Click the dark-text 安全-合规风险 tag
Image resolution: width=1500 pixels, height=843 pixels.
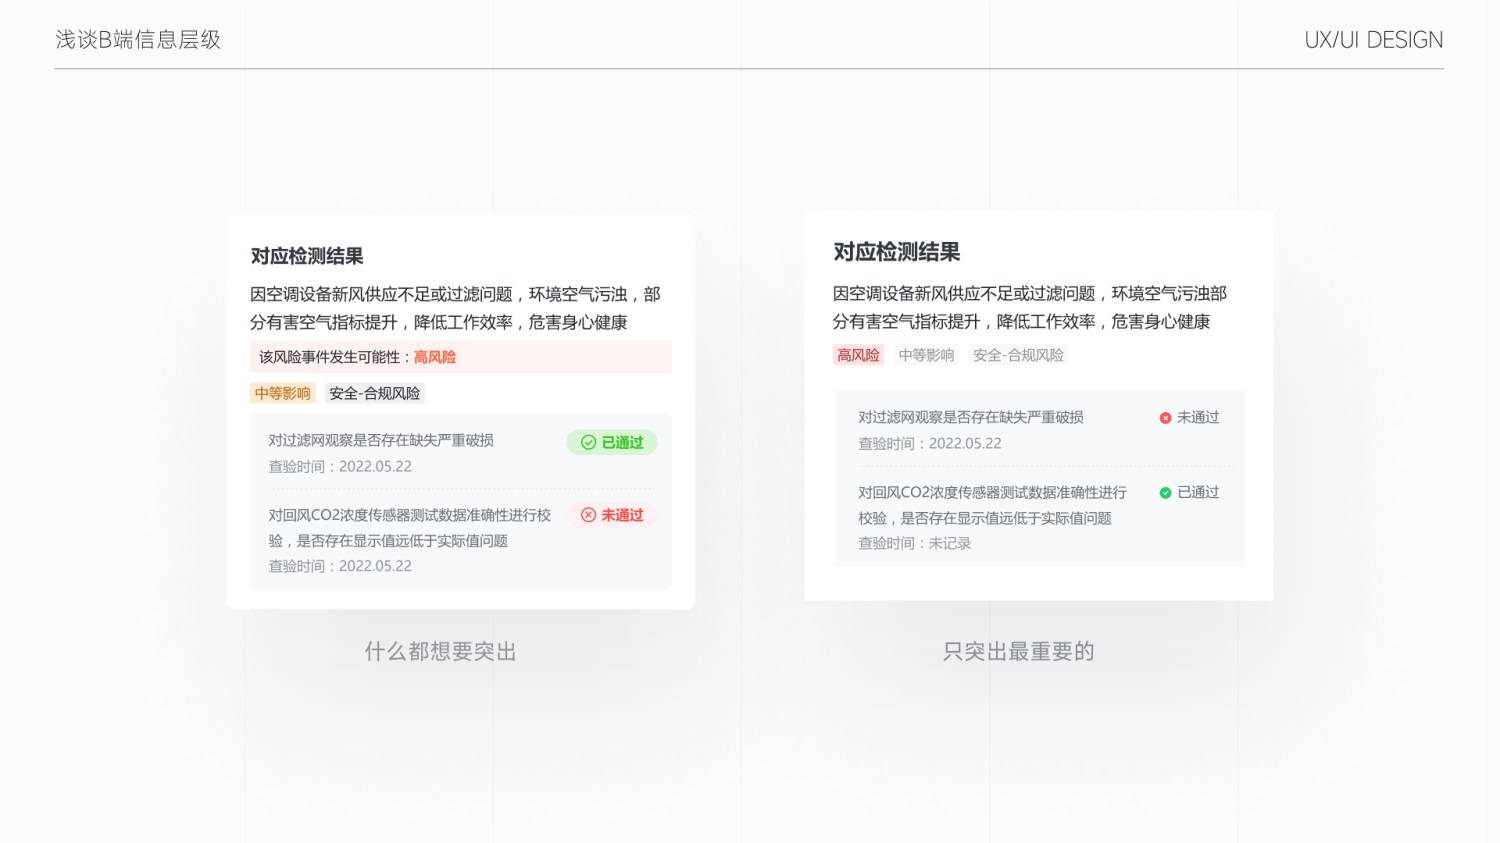point(374,393)
